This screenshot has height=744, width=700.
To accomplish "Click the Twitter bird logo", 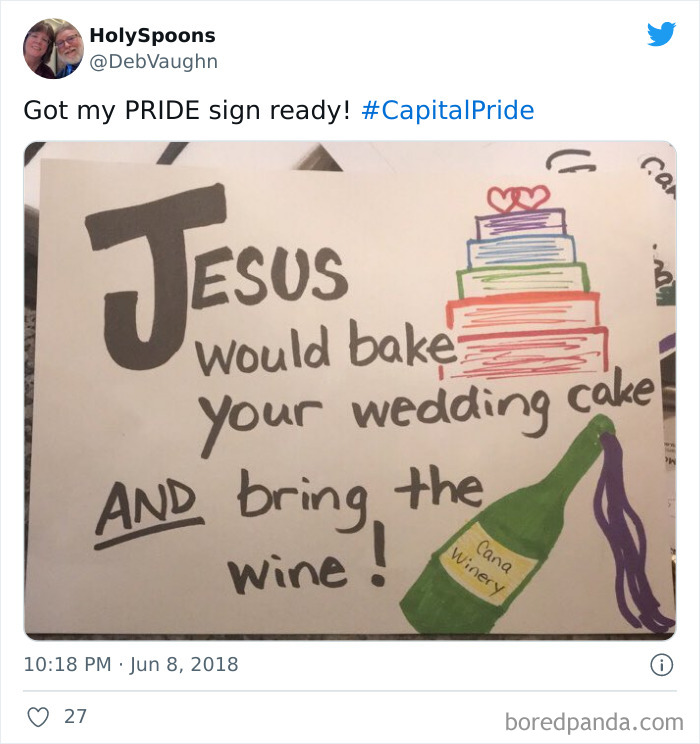I will click(661, 34).
